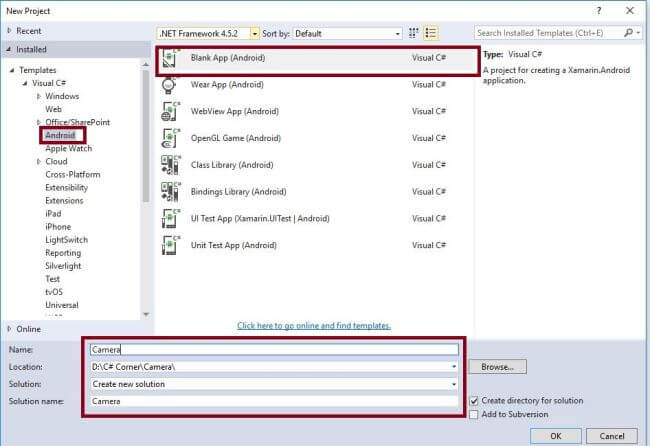650x446 pixels.
Task: Open the Solution dropdown Create new solution
Action: (454, 384)
